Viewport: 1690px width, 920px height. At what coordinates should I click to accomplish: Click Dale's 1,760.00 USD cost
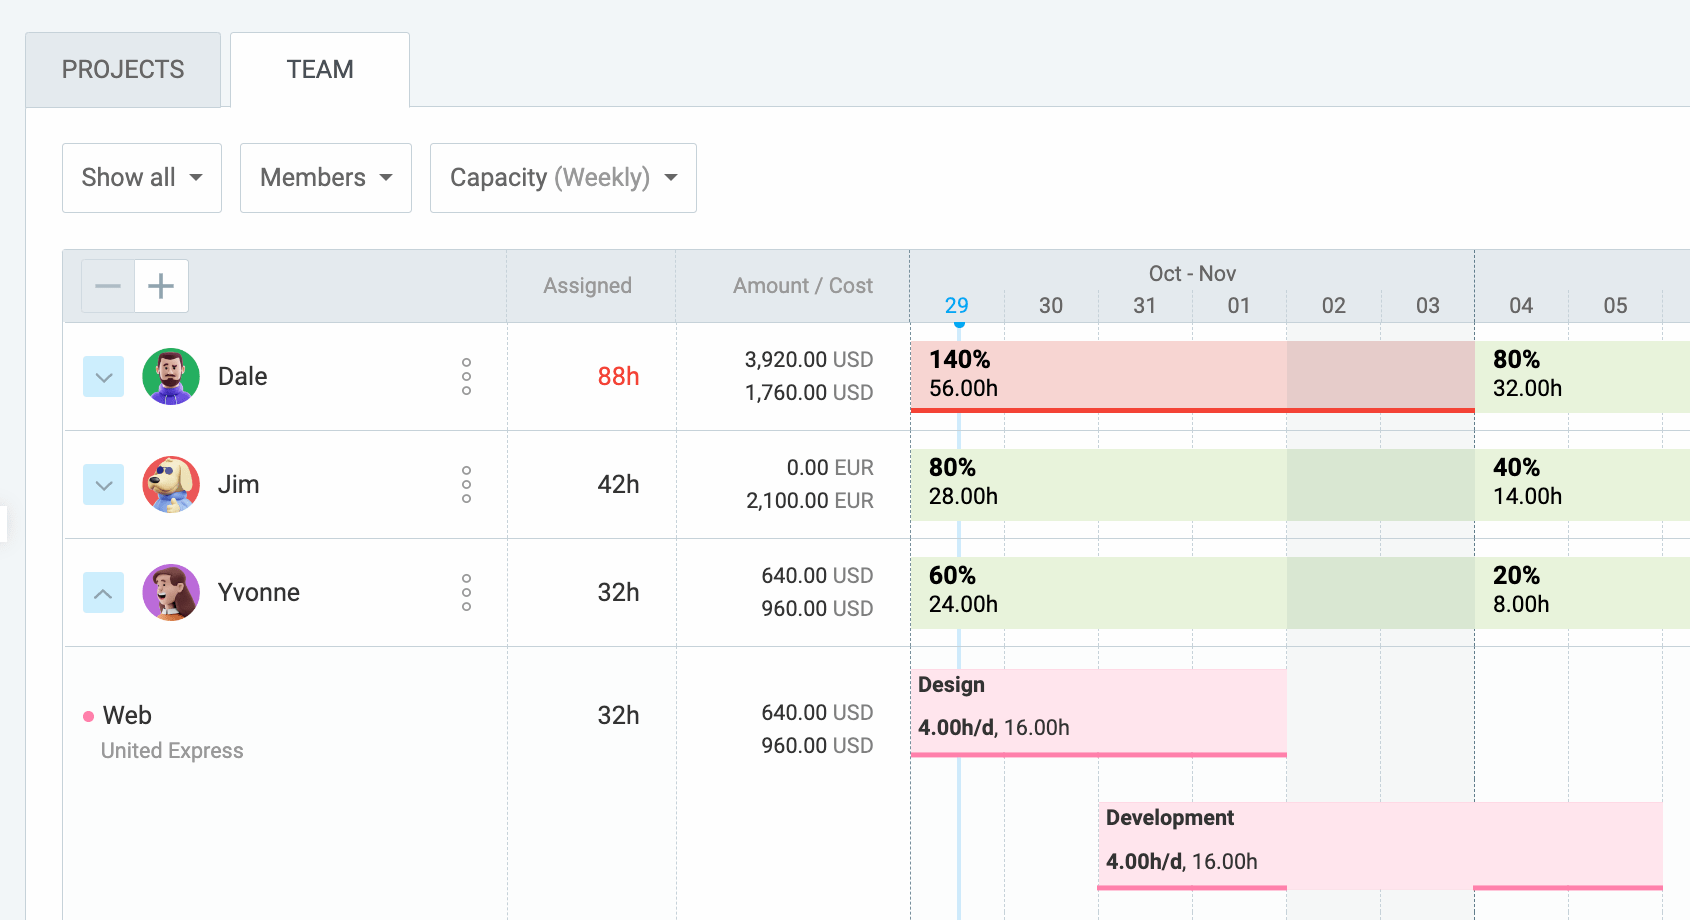tap(809, 393)
